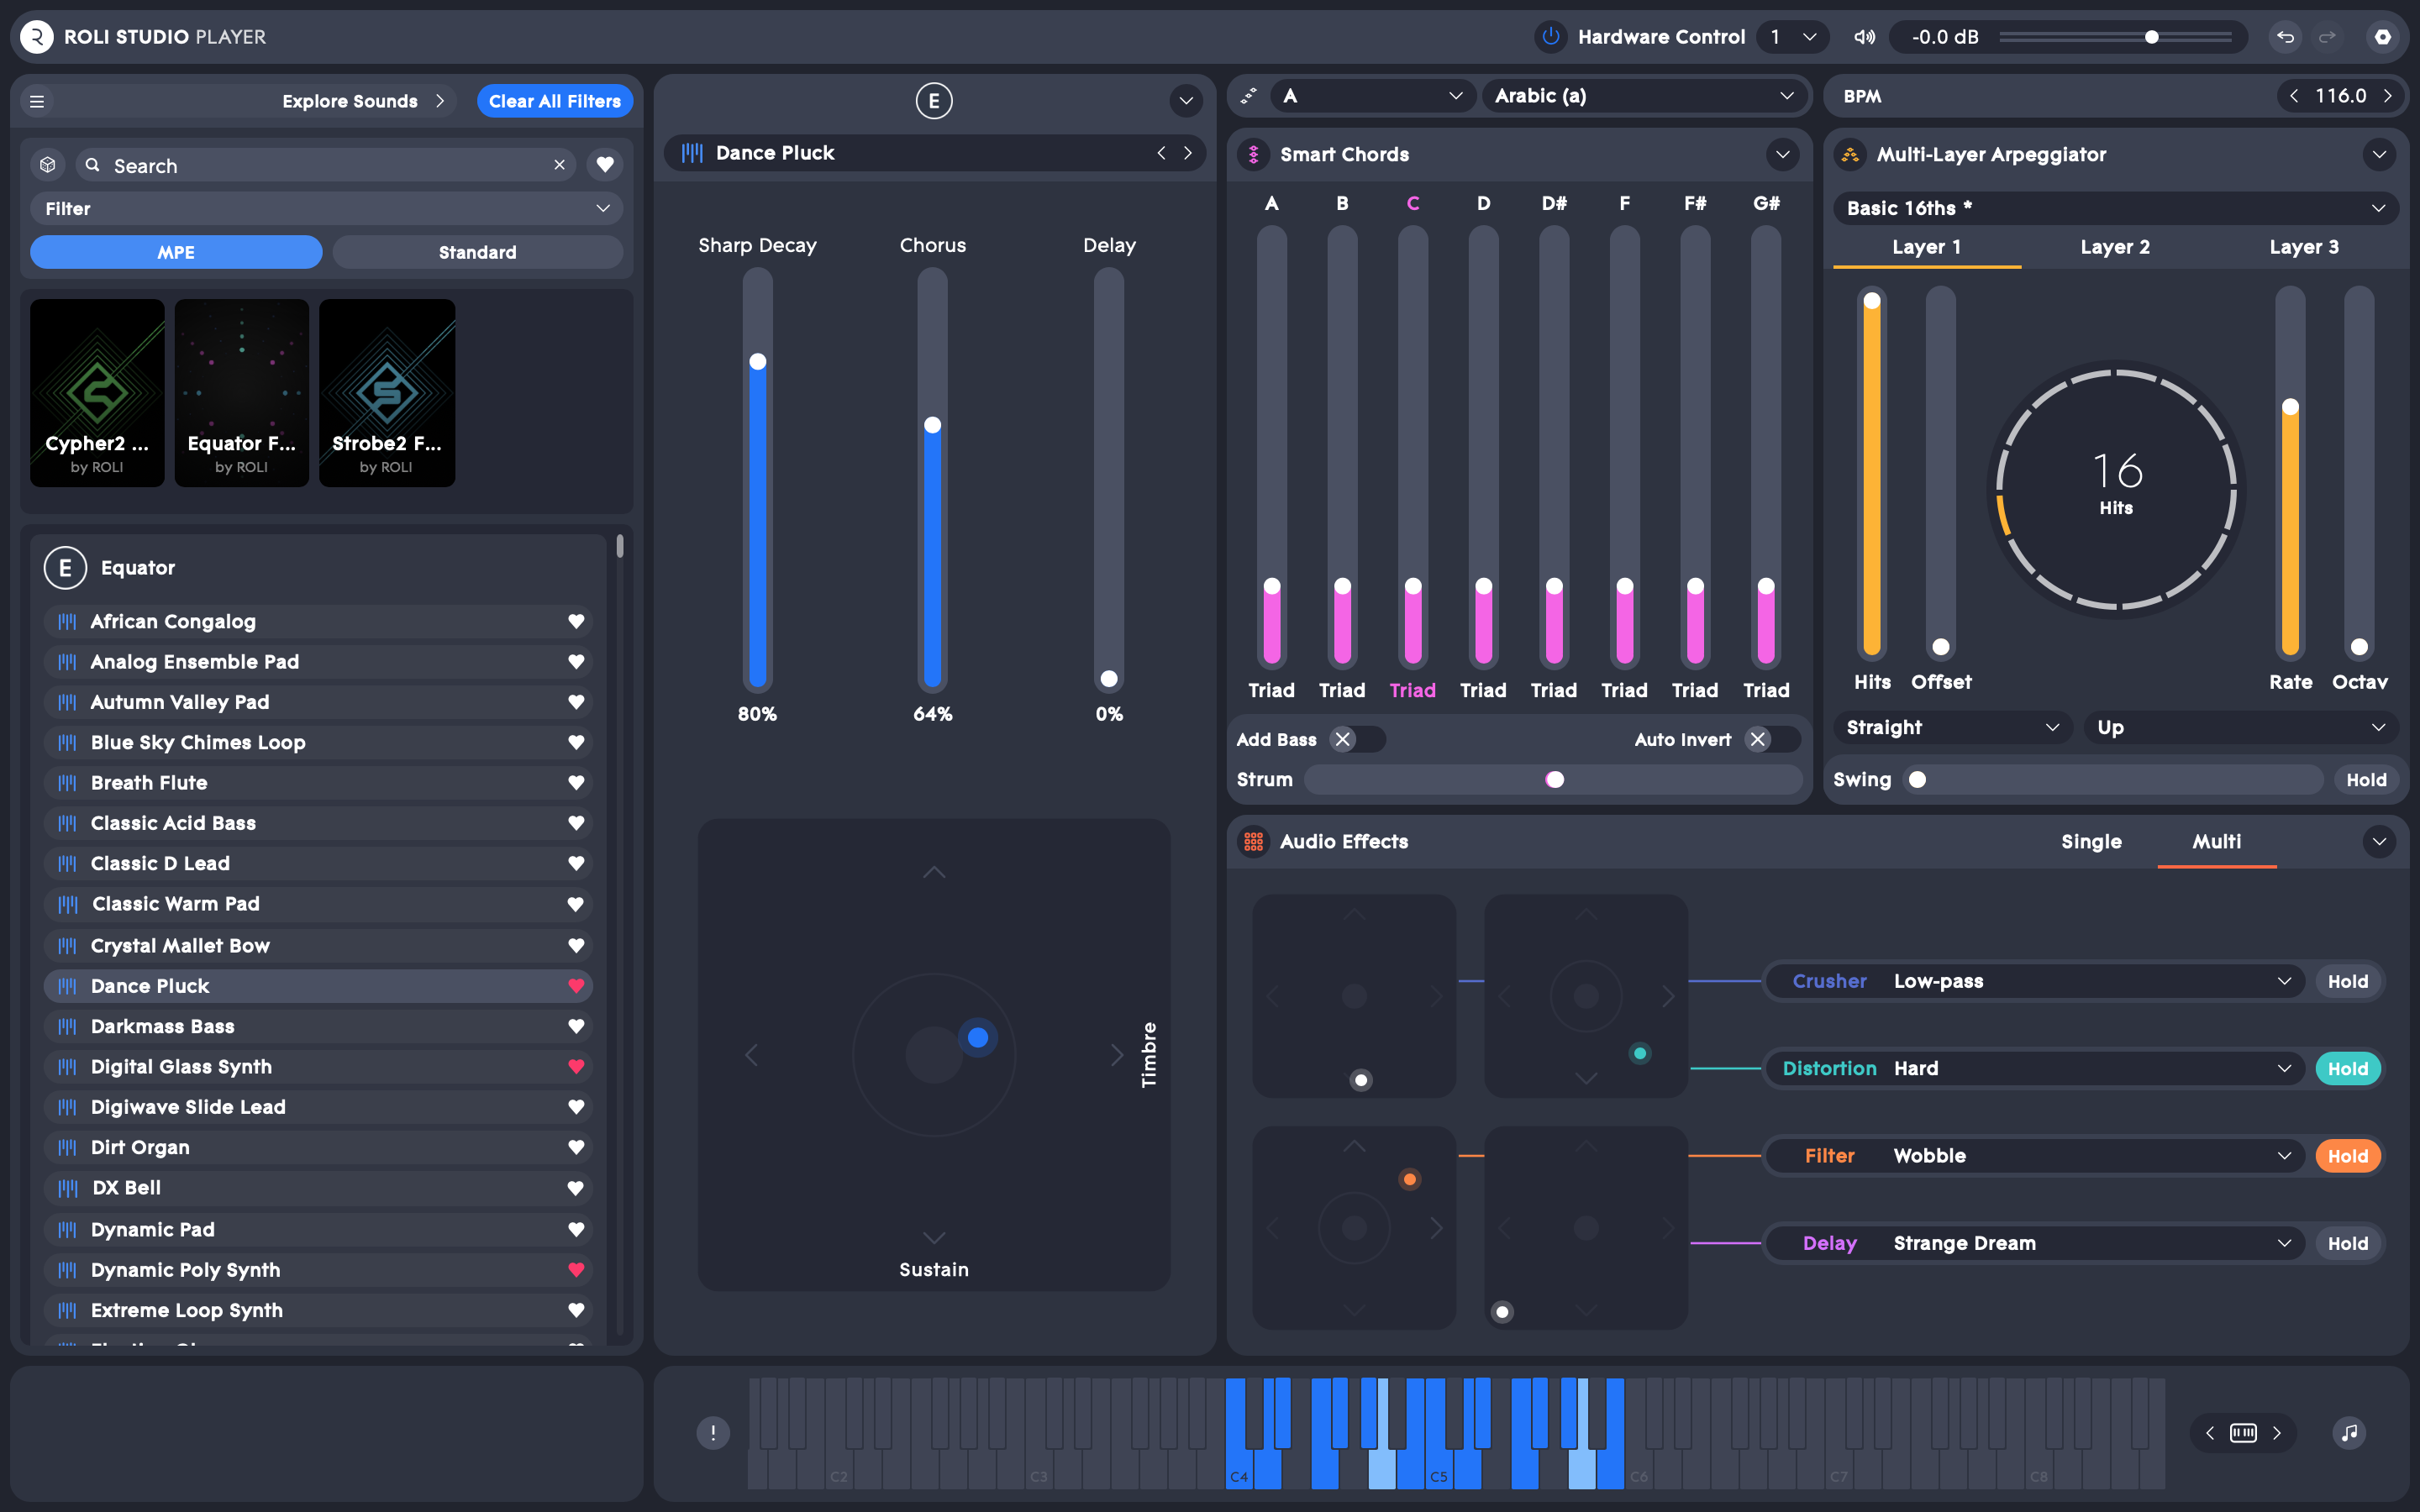Image resolution: width=2420 pixels, height=1512 pixels.
Task: Switch to Layer 2 tab
Action: point(2115,247)
